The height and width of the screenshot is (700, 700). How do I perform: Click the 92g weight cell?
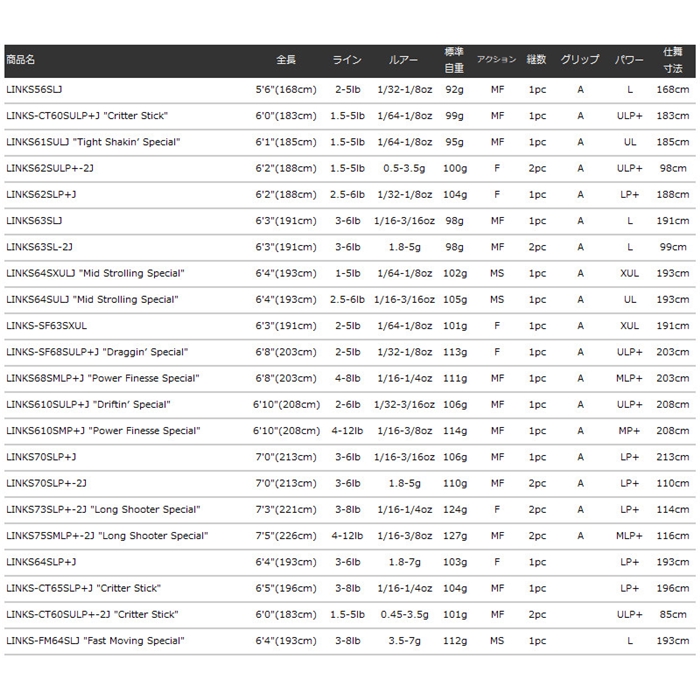tap(454, 90)
